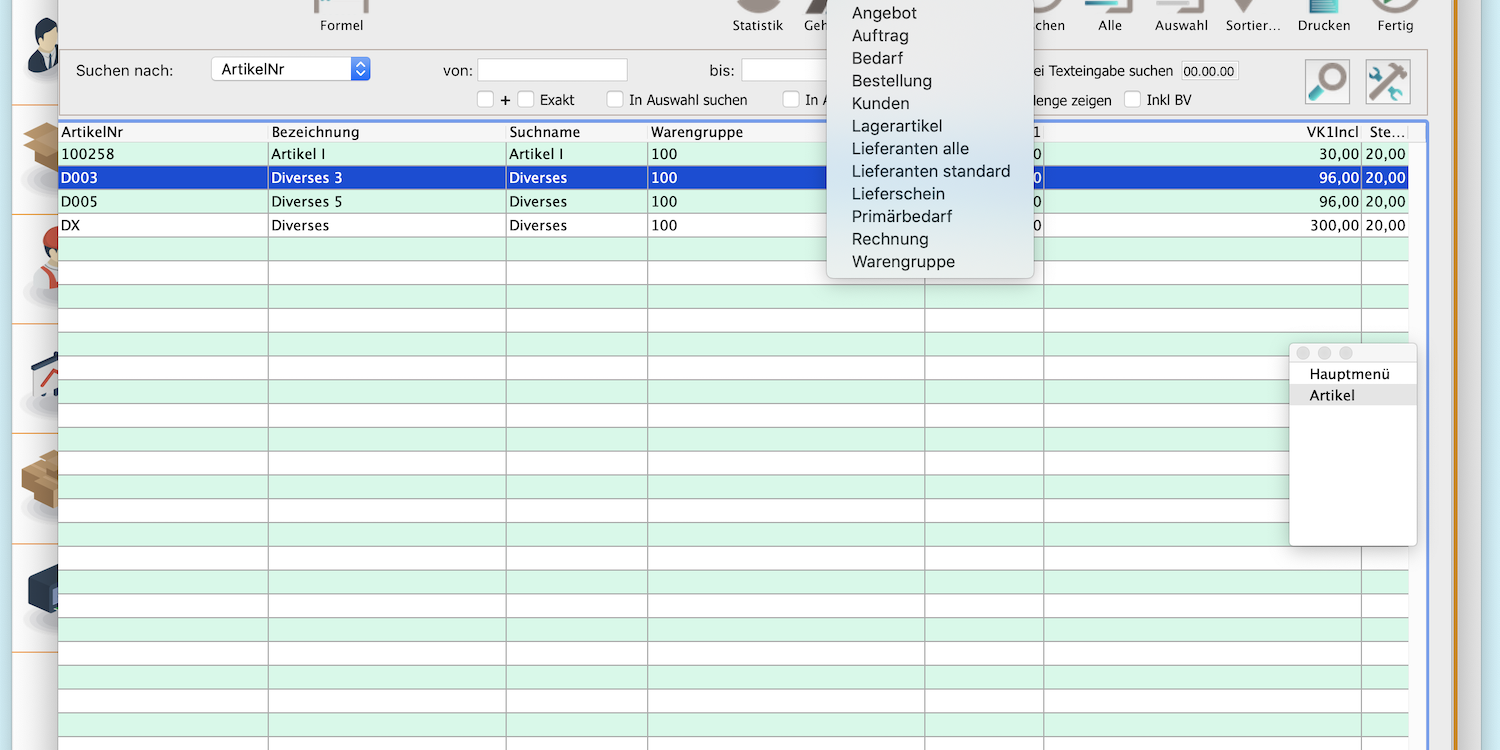Click the Bezeichnung cell Diverses 5
Viewport: 1500px width, 750px height.
pos(387,202)
